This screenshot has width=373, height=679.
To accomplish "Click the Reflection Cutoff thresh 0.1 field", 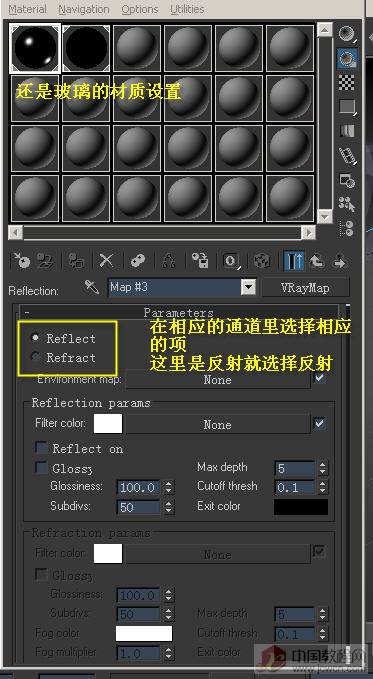I will pos(295,488).
